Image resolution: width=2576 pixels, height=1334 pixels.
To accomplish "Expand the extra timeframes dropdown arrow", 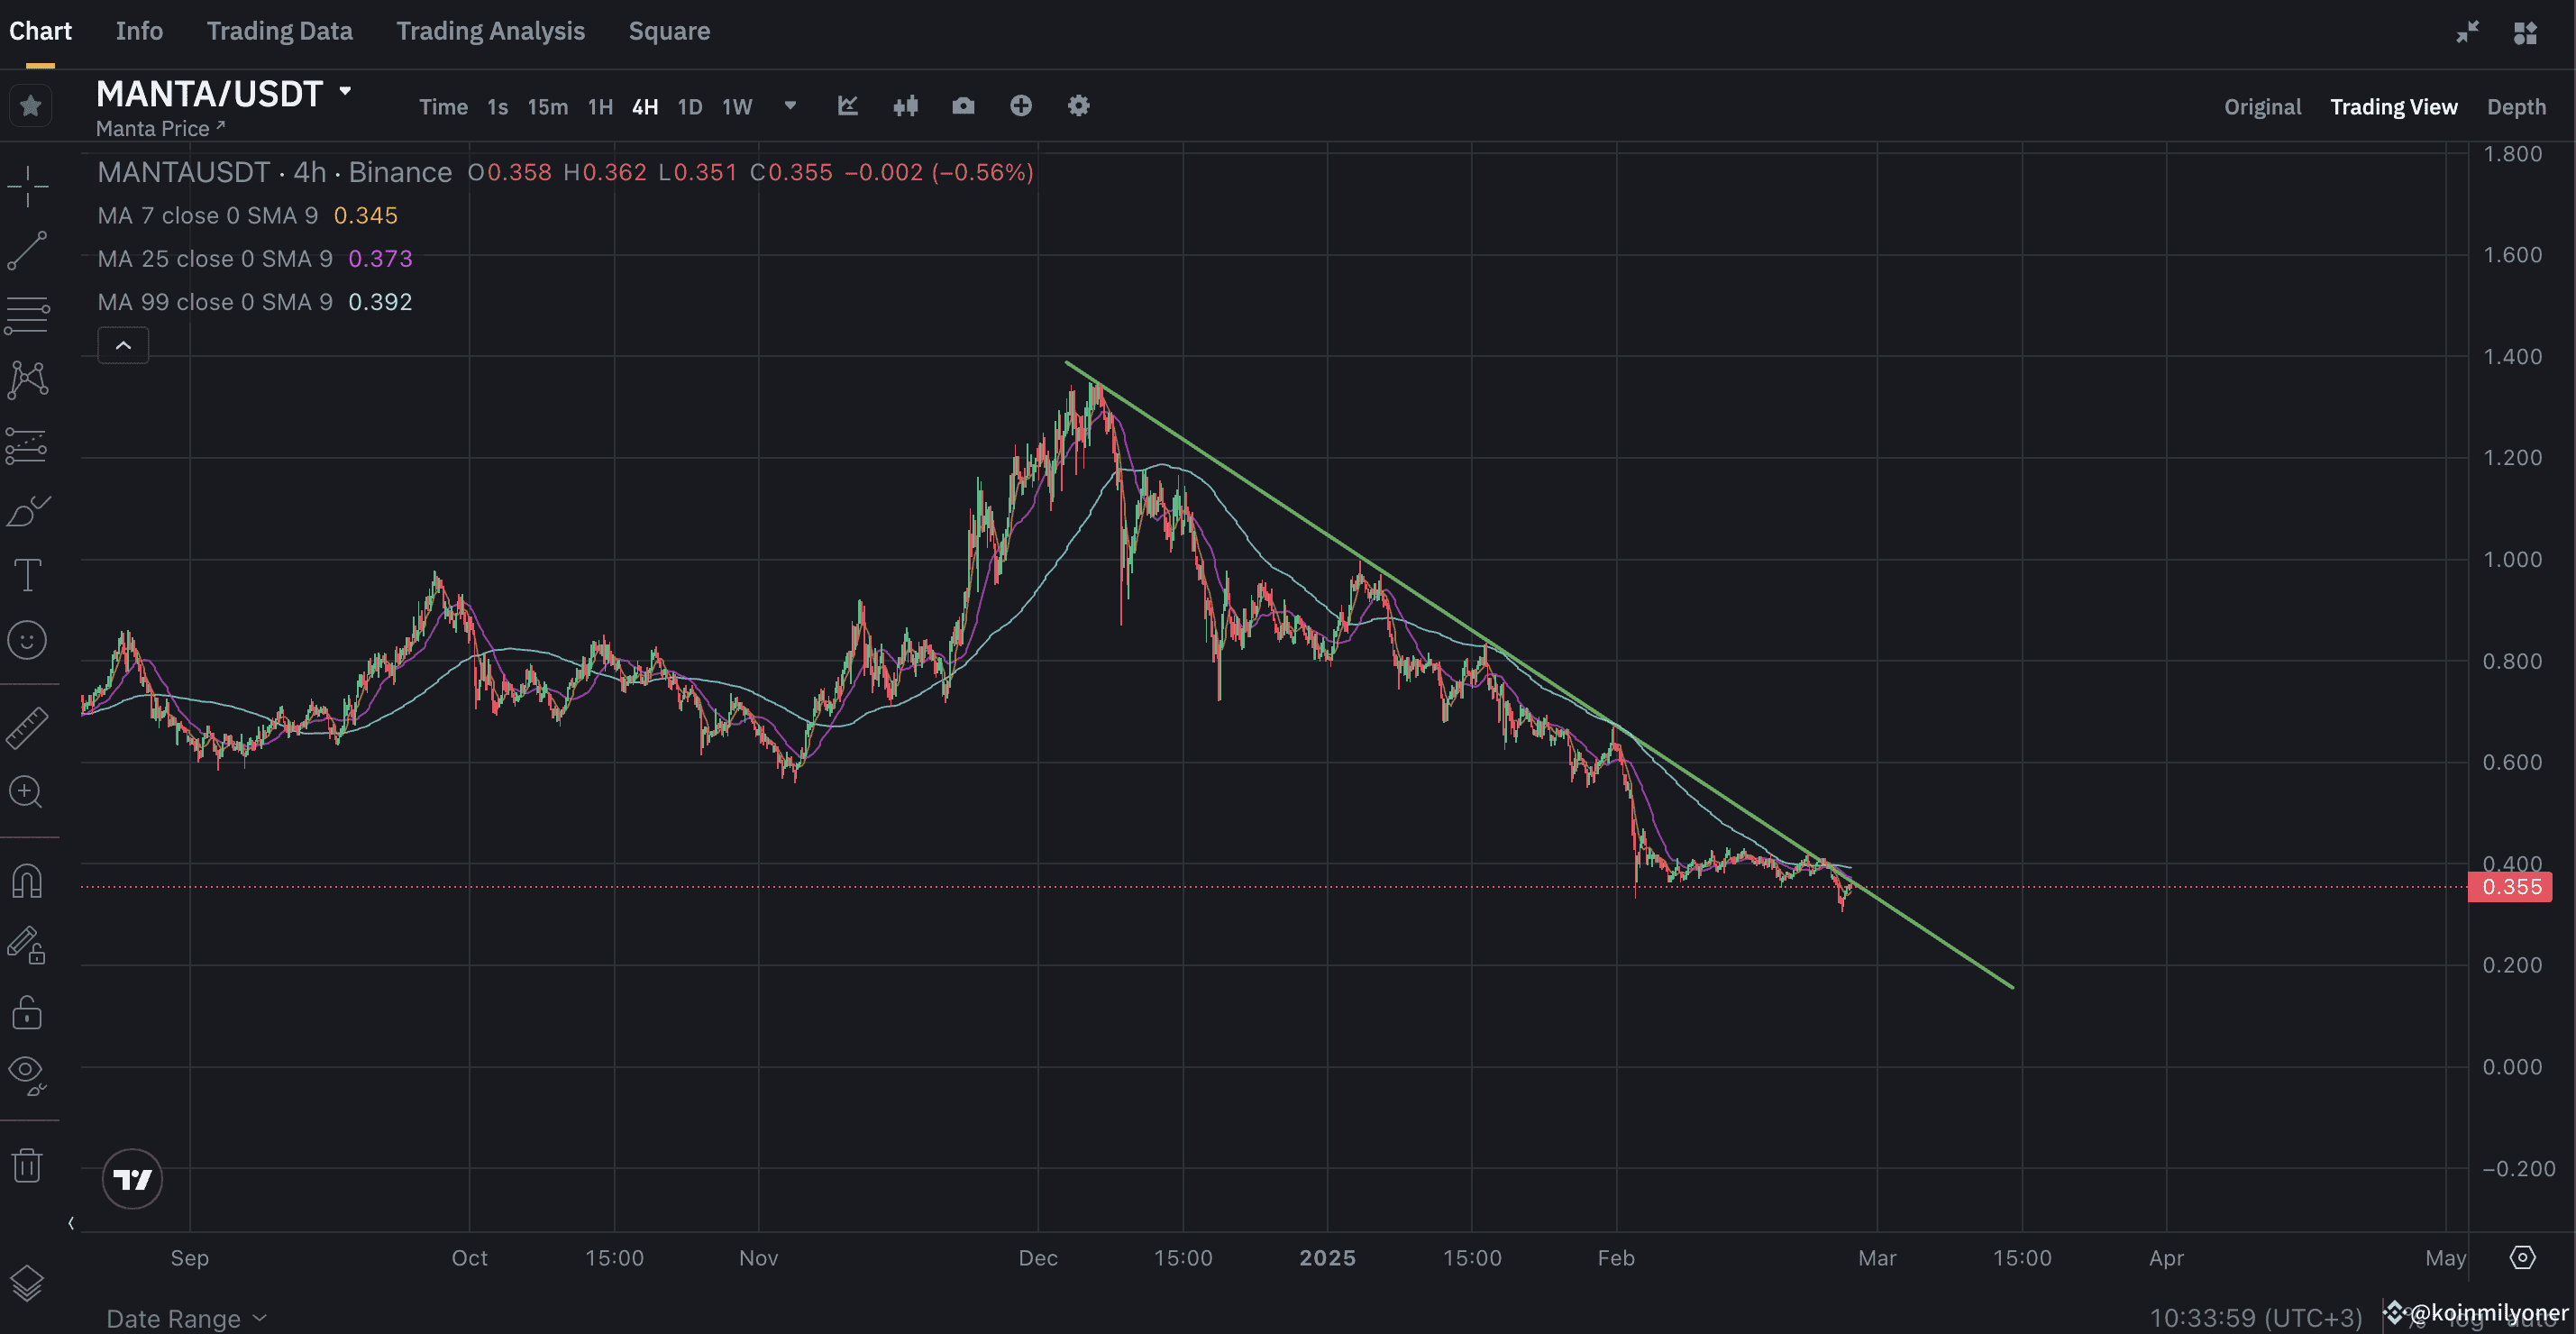I will (x=789, y=106).
